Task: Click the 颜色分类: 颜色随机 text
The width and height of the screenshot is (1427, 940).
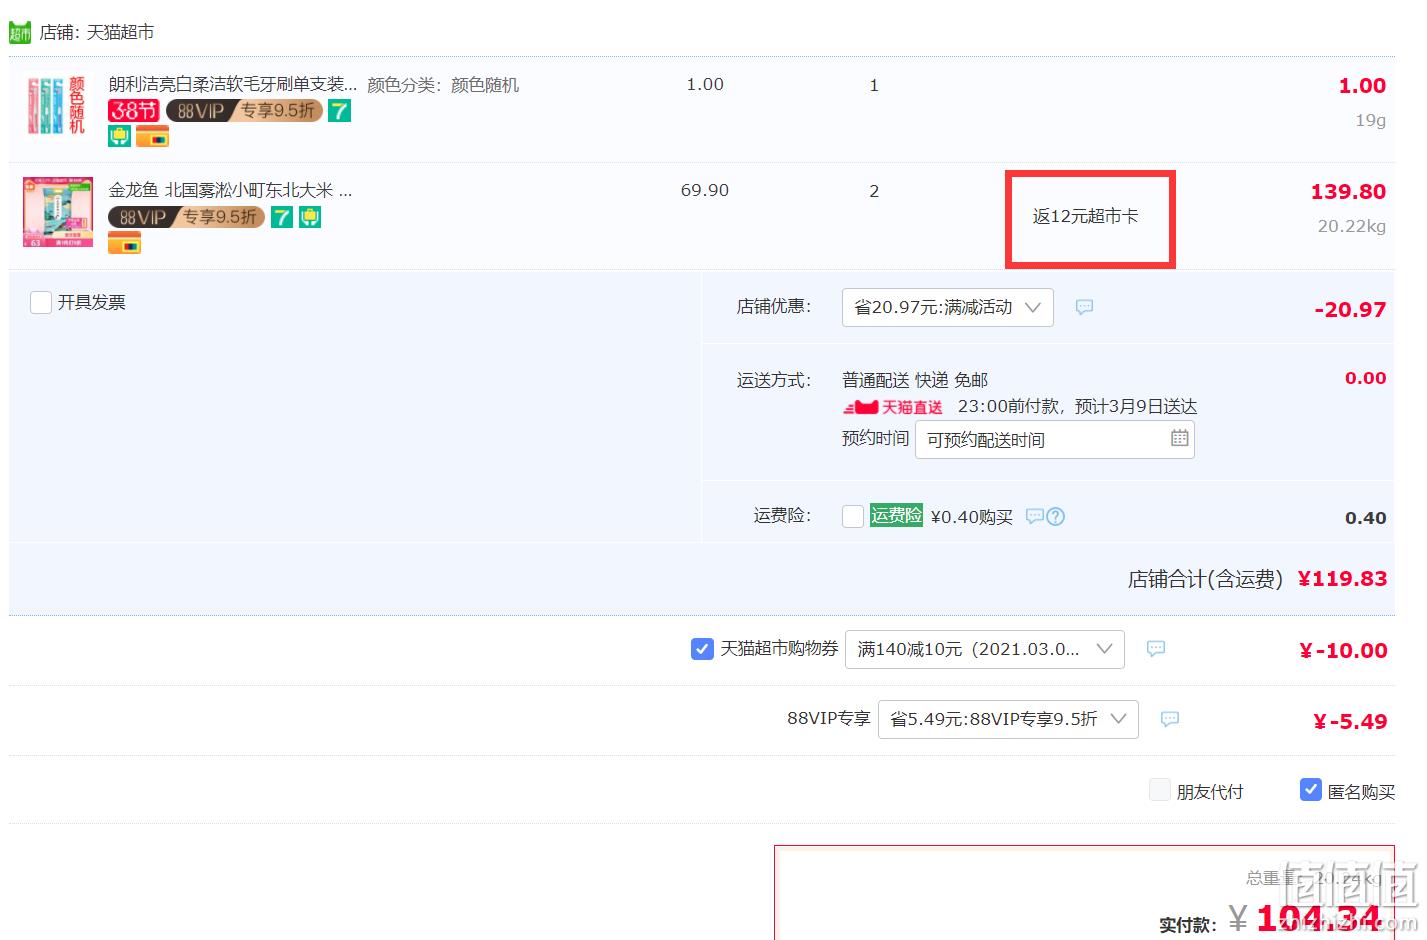Action: (443, 85)
